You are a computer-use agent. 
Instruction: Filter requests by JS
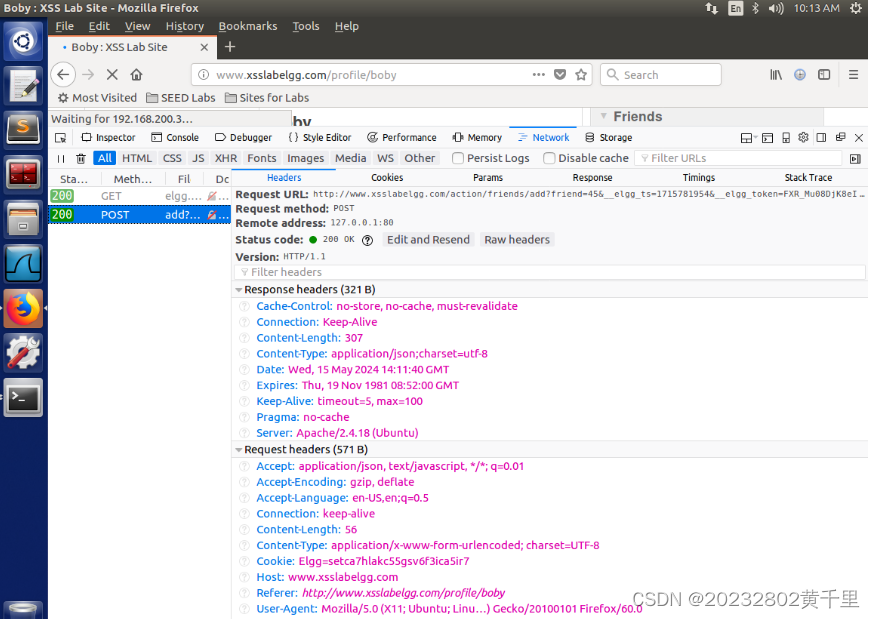tap(198, 158)
